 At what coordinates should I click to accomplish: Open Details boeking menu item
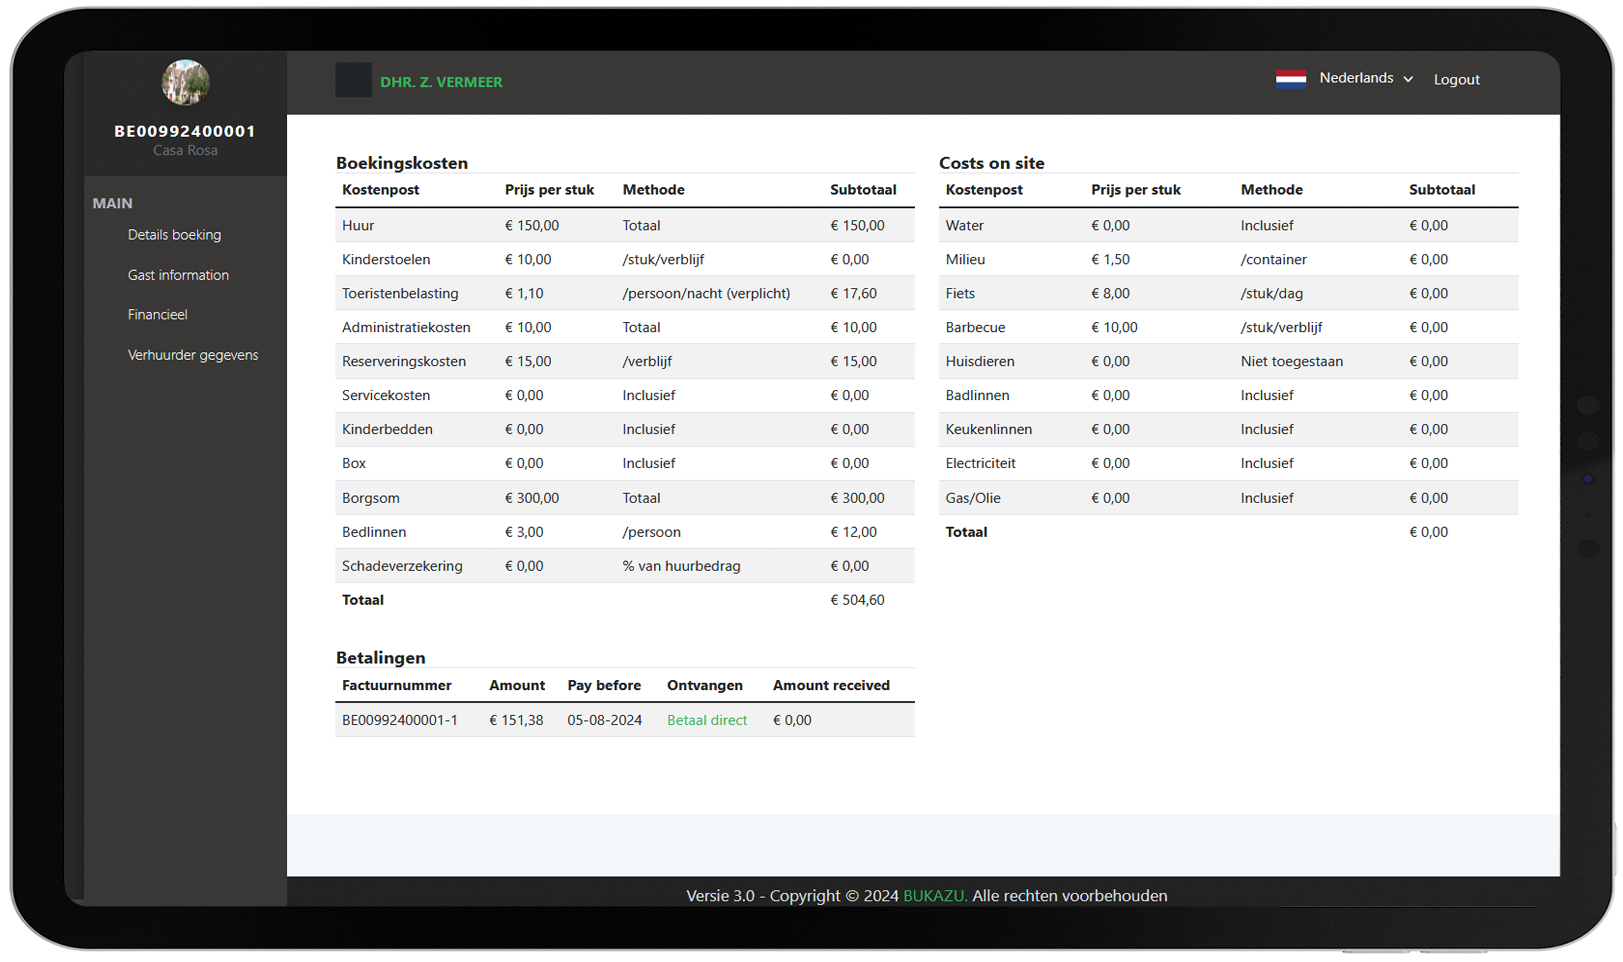174,235
